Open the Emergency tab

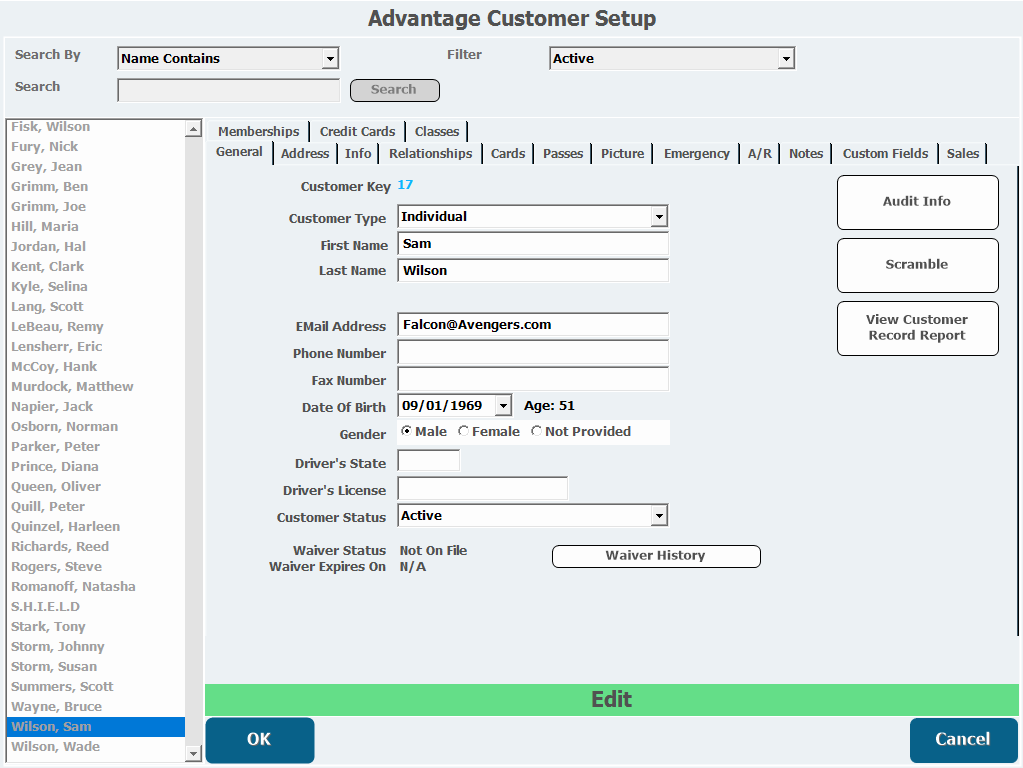tap(697, 153)
